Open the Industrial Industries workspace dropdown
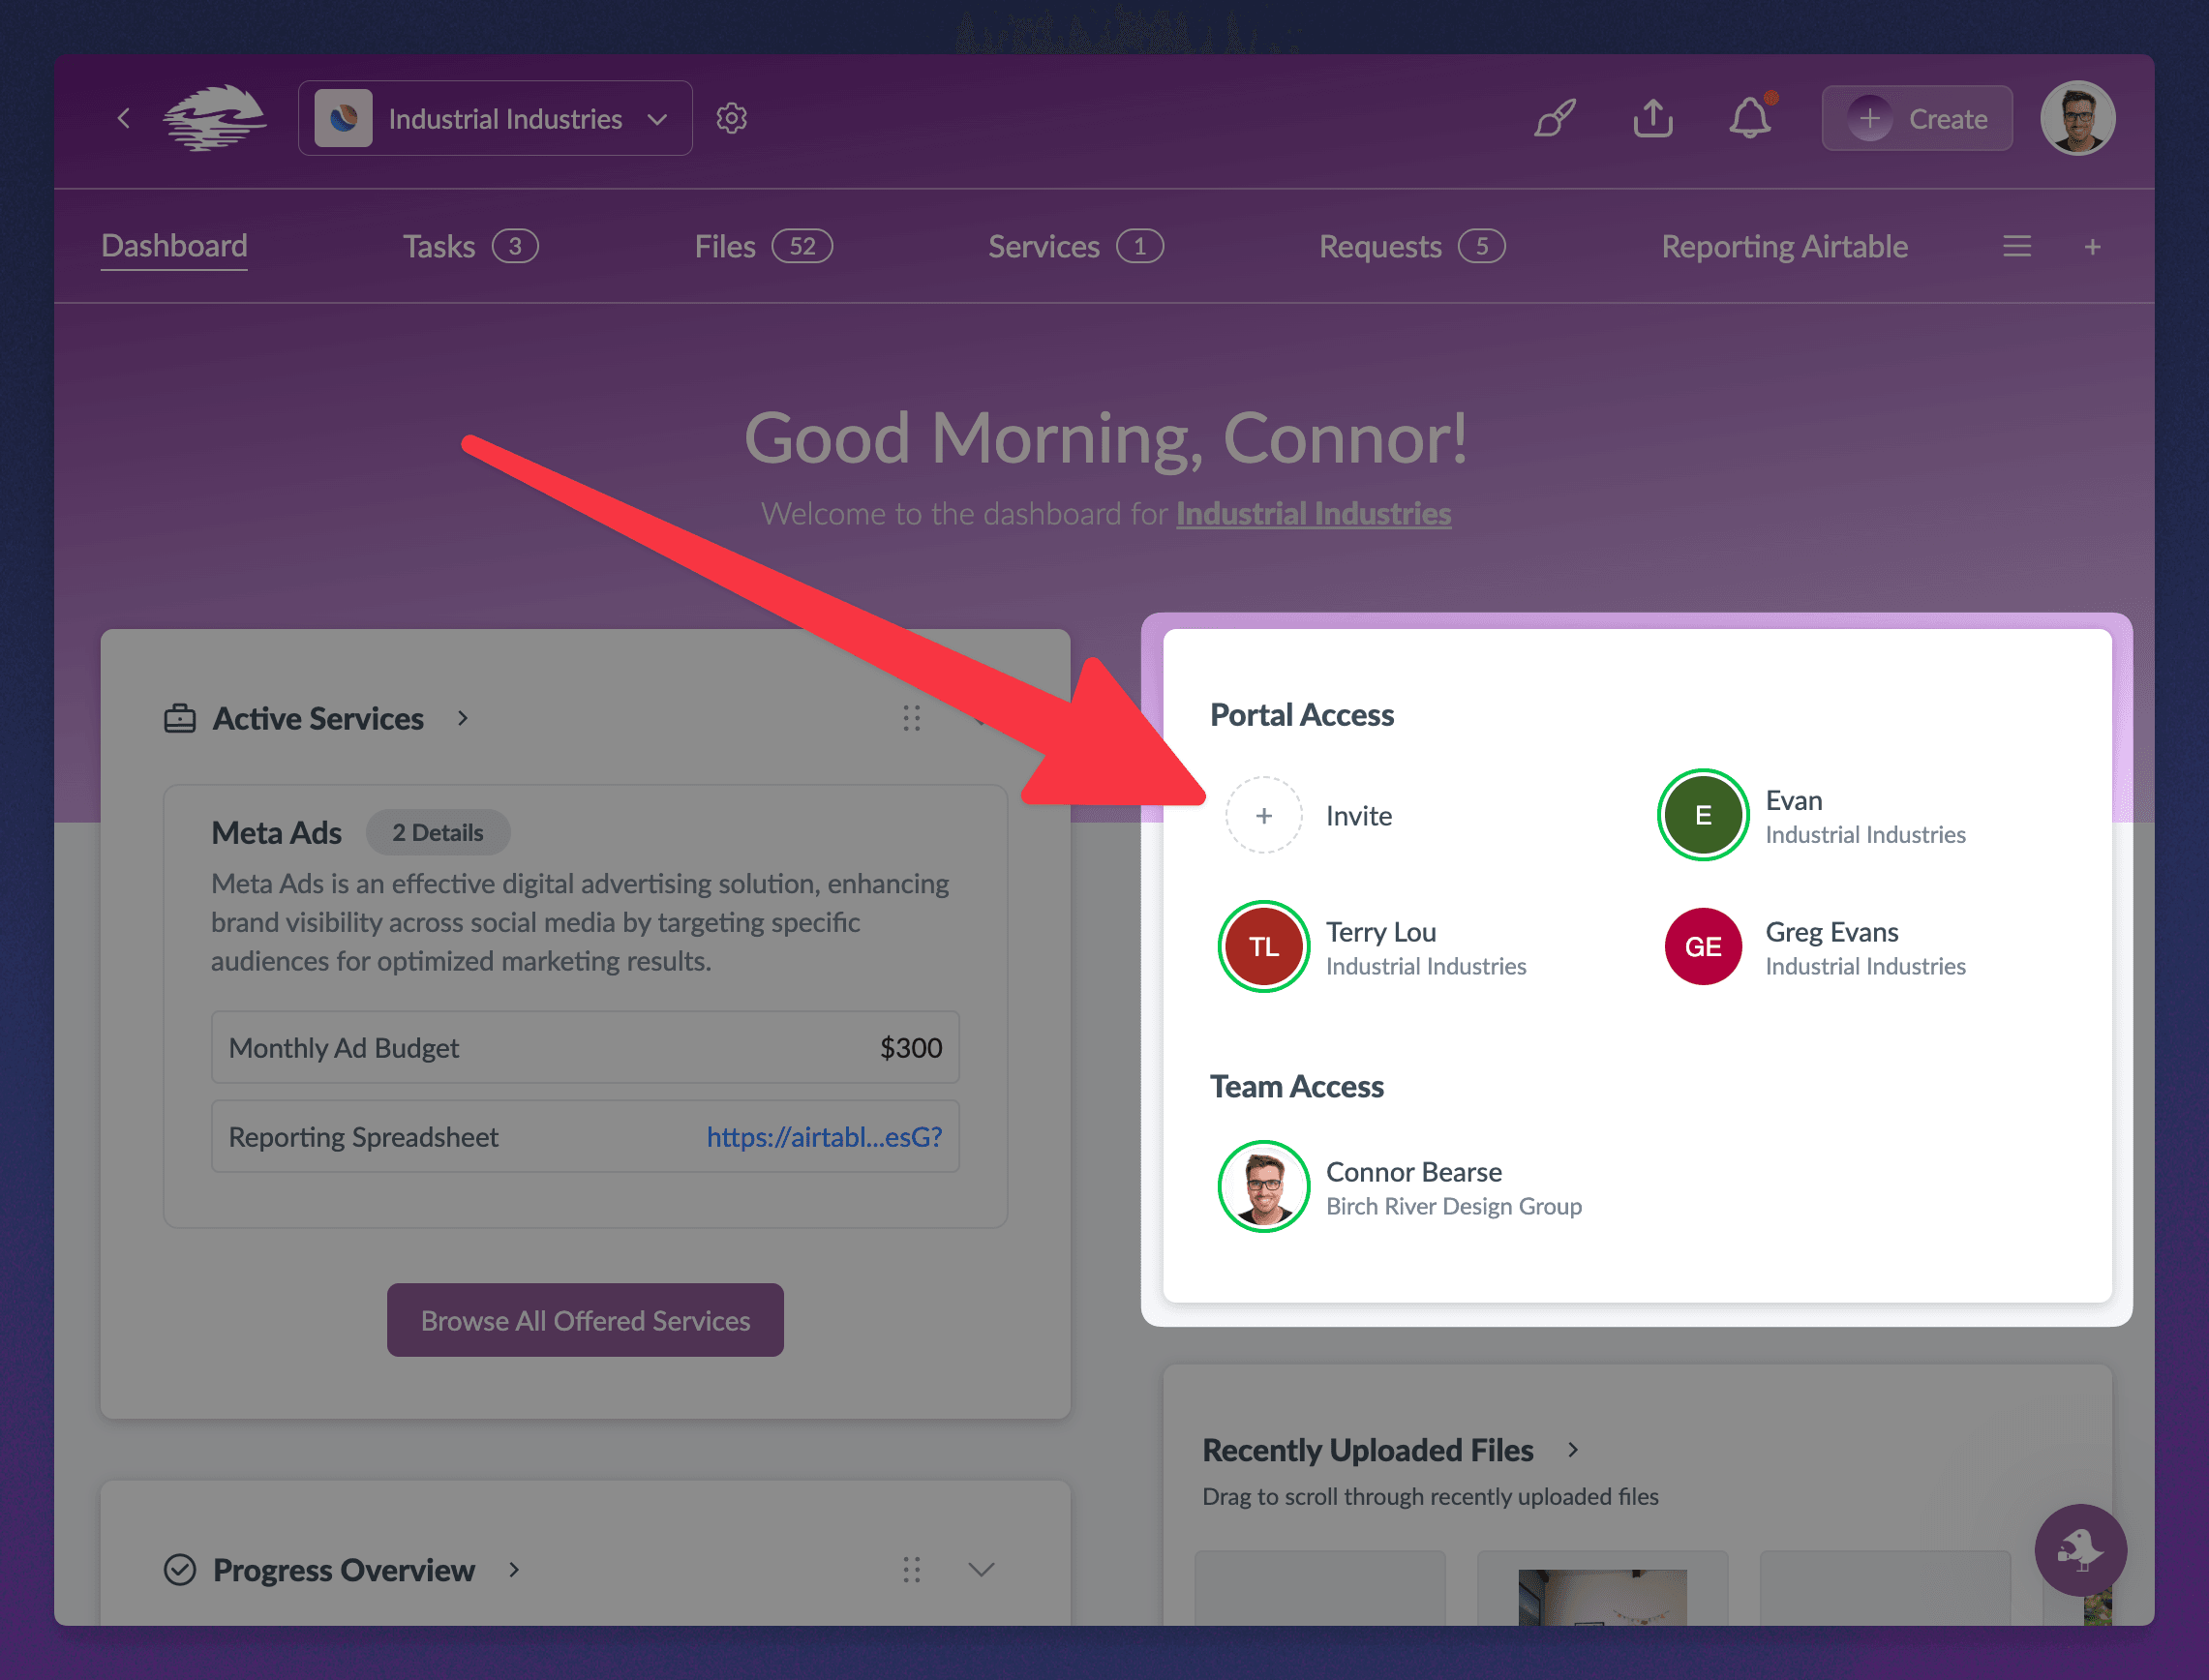 tap(495, 119)
